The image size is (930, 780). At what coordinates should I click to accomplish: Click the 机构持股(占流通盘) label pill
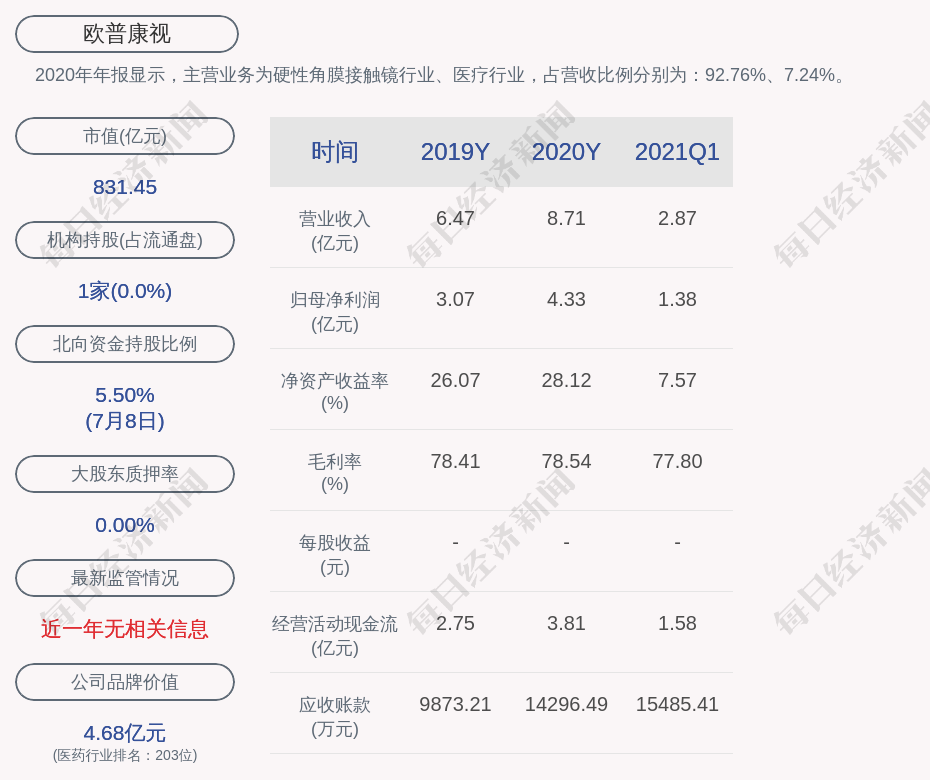click(x=125, y=240)
